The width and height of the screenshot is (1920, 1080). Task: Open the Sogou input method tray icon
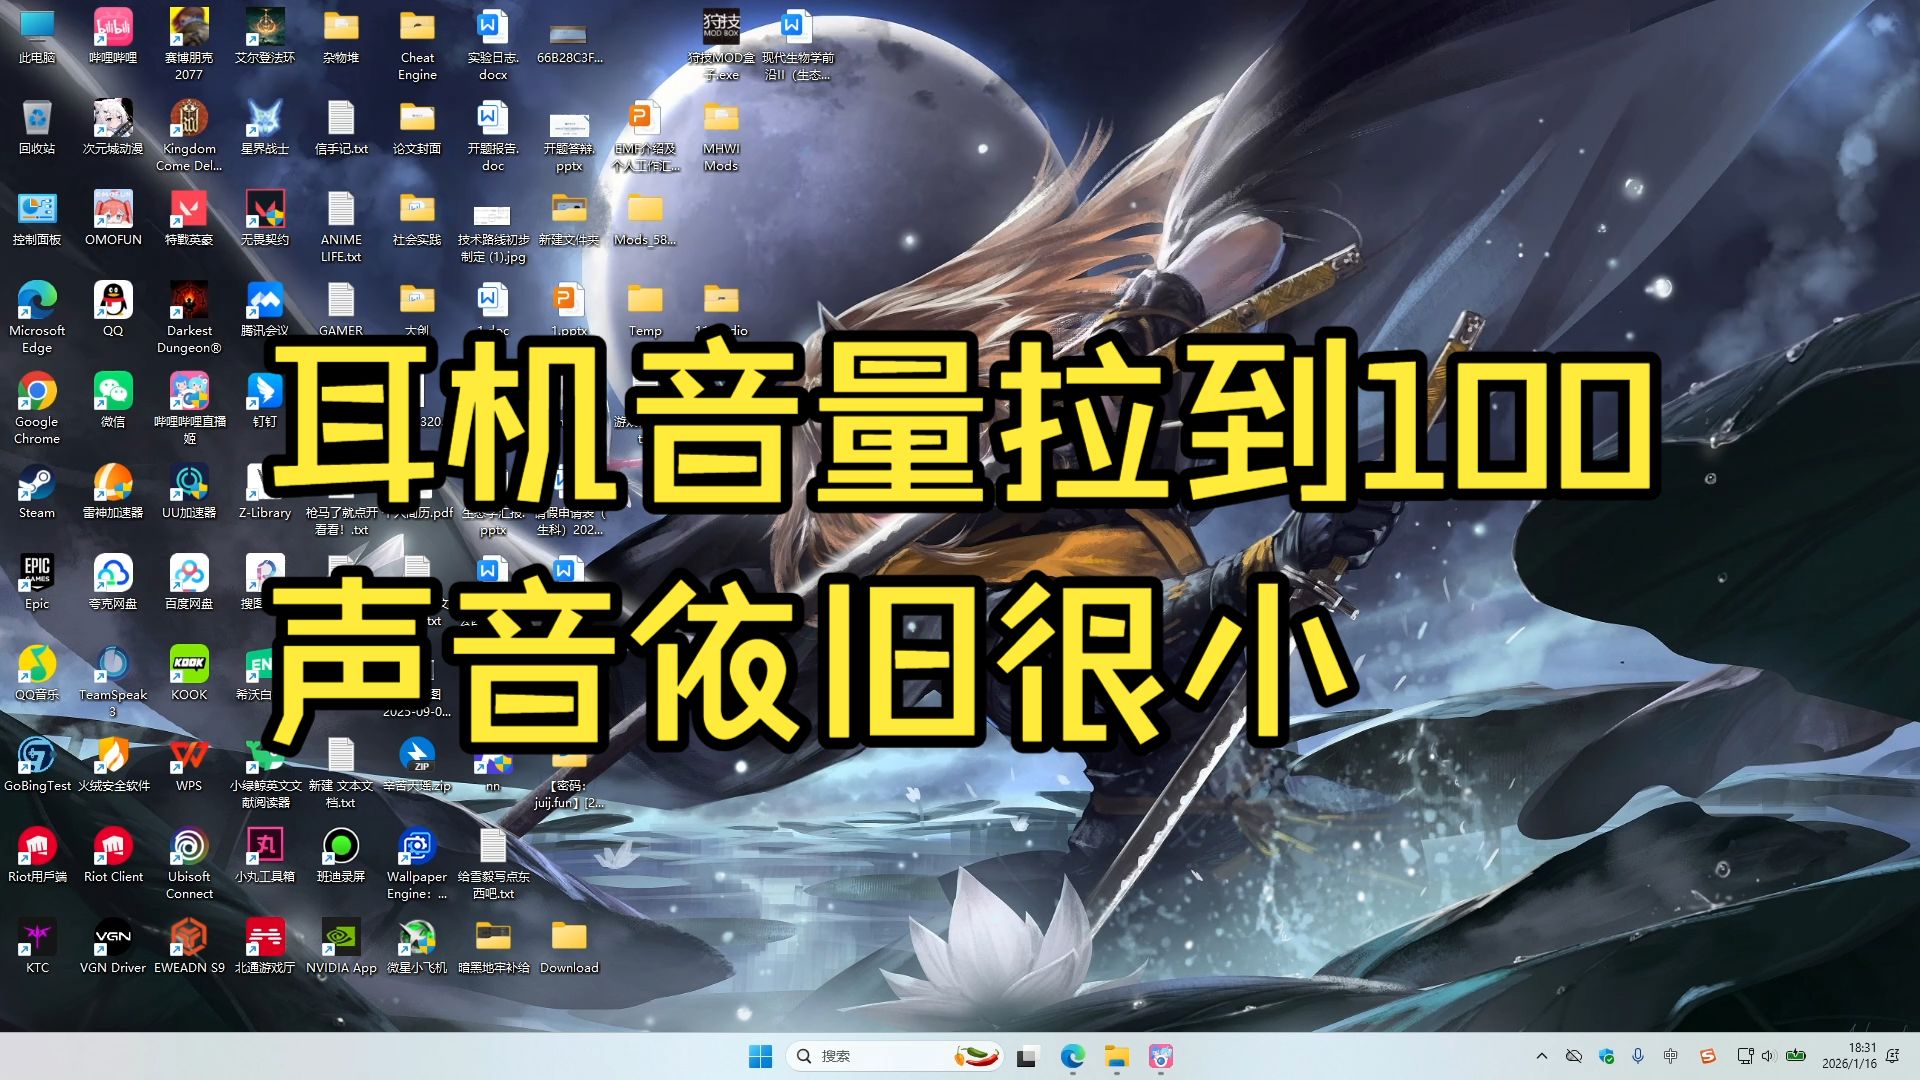pyautogui.click(x=1708, y=1056)
